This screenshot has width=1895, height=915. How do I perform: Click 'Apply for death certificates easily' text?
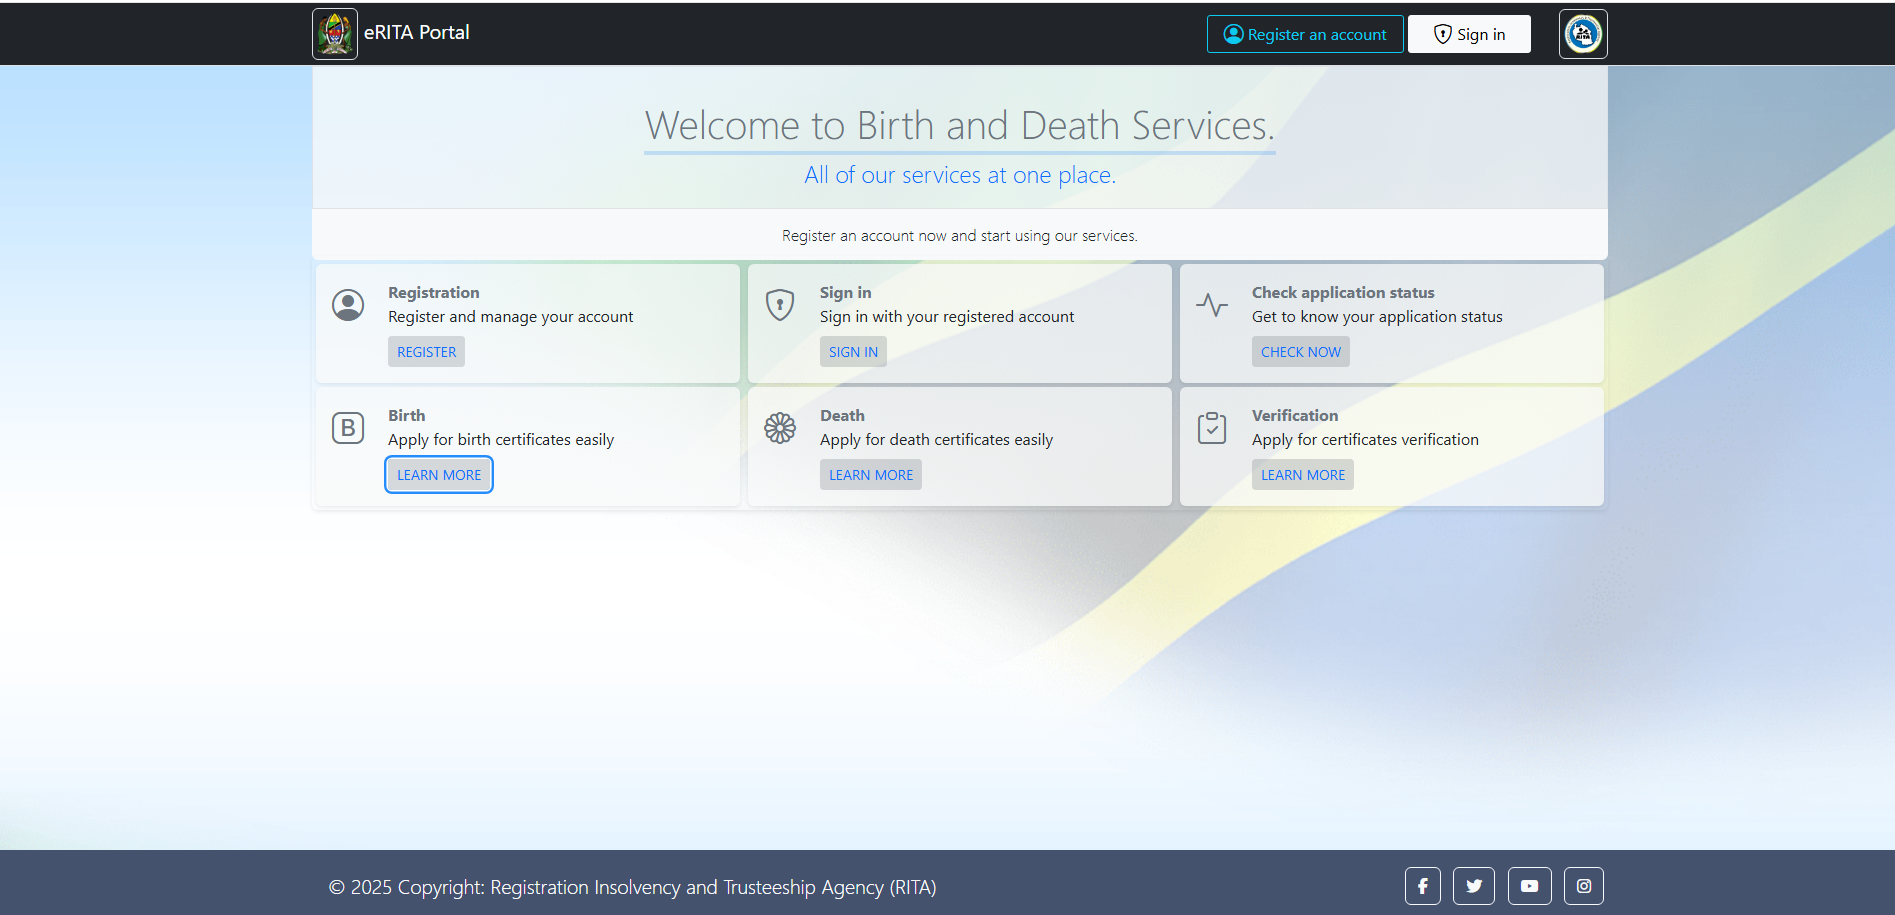pyautogui.click(x=936, y=440)
